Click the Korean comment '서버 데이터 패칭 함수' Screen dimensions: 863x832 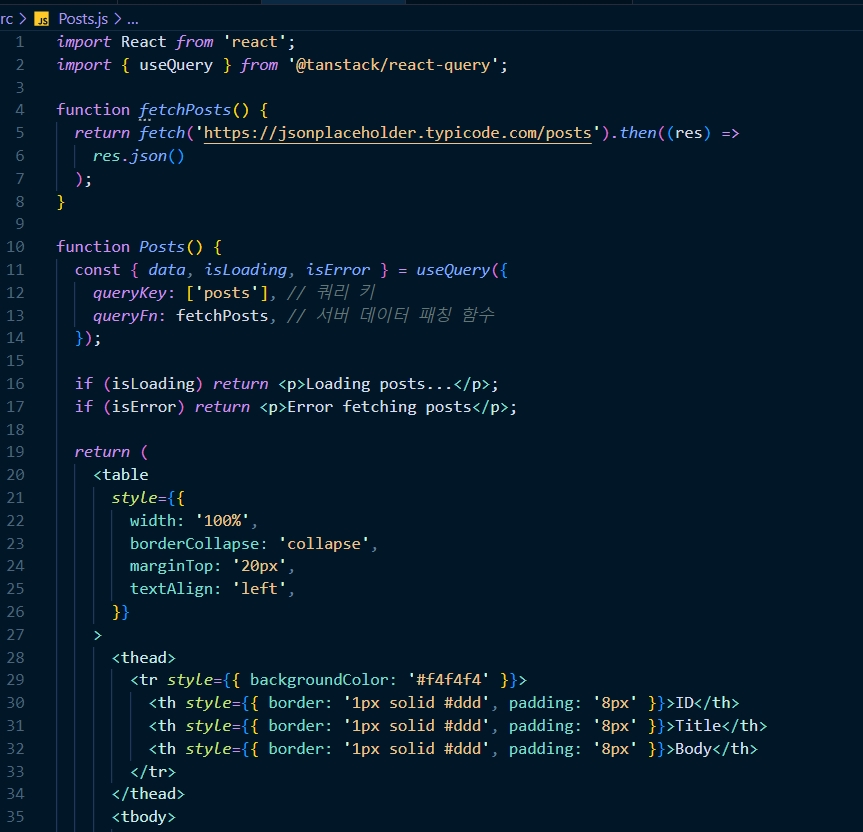(405, 315)
